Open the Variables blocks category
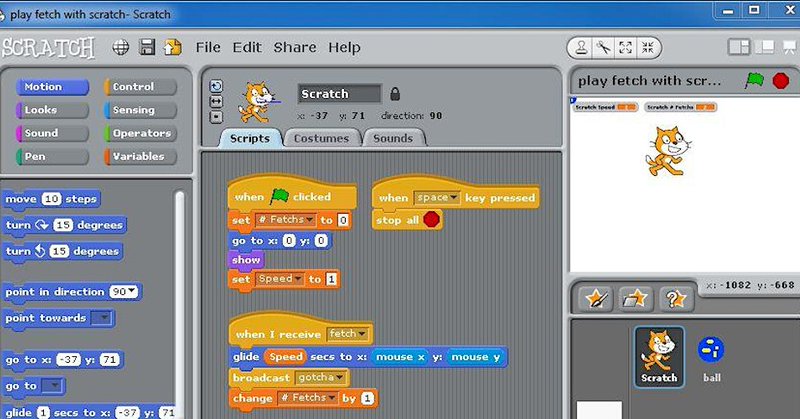 pyautogui.click(x=140, y=157)
